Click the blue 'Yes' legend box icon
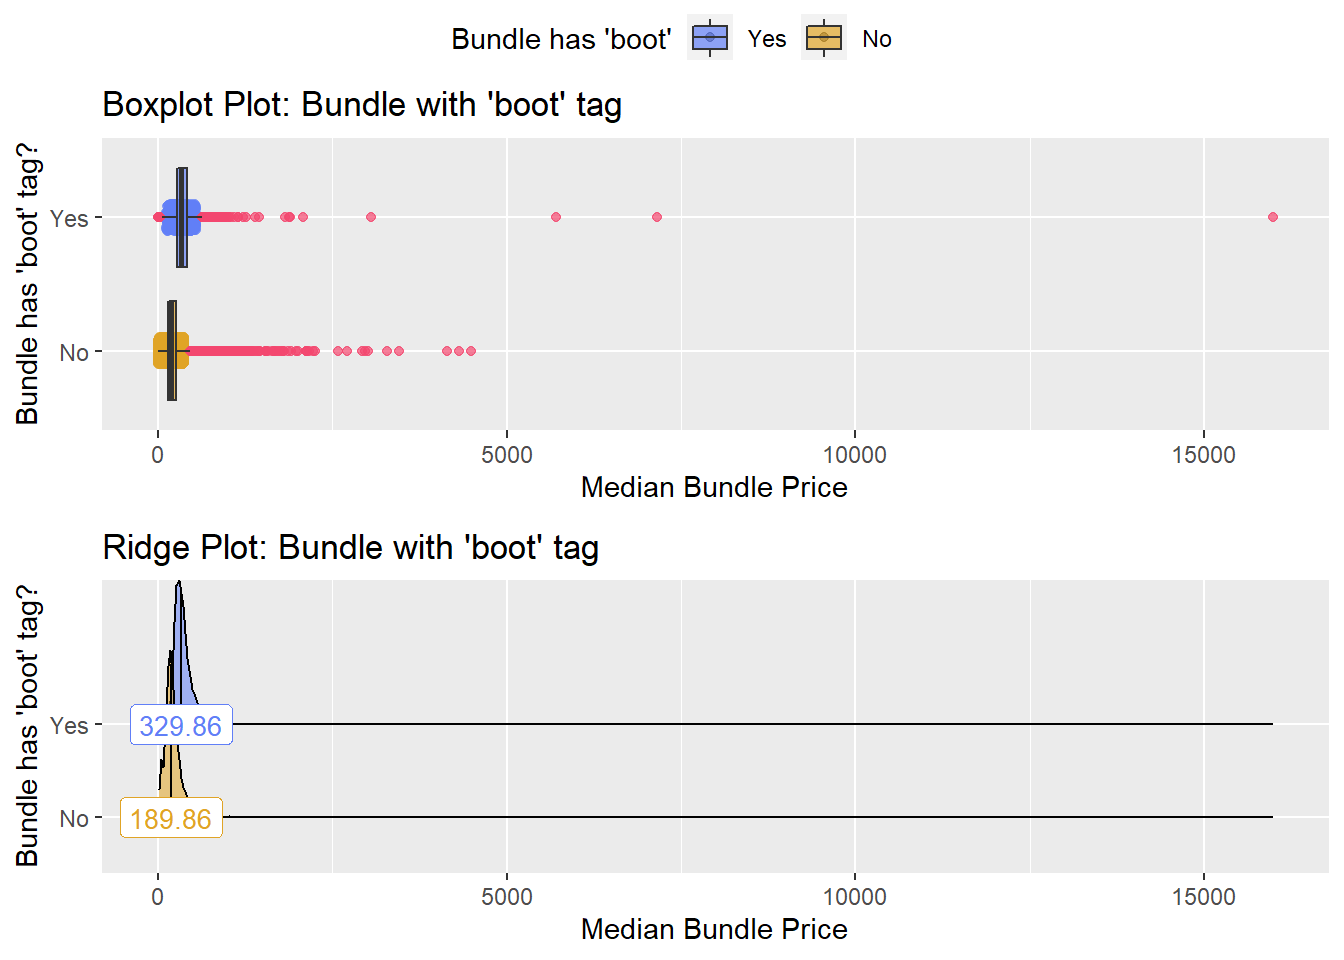Viewport: 1344px width, 960px height. (710, 38)
